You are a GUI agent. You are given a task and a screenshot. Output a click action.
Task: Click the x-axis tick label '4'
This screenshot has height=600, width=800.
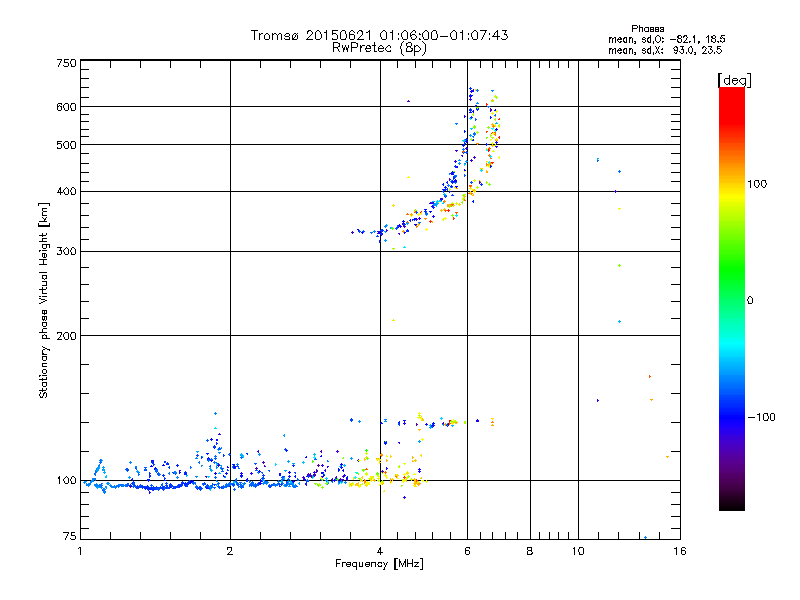tap(380, 552)
